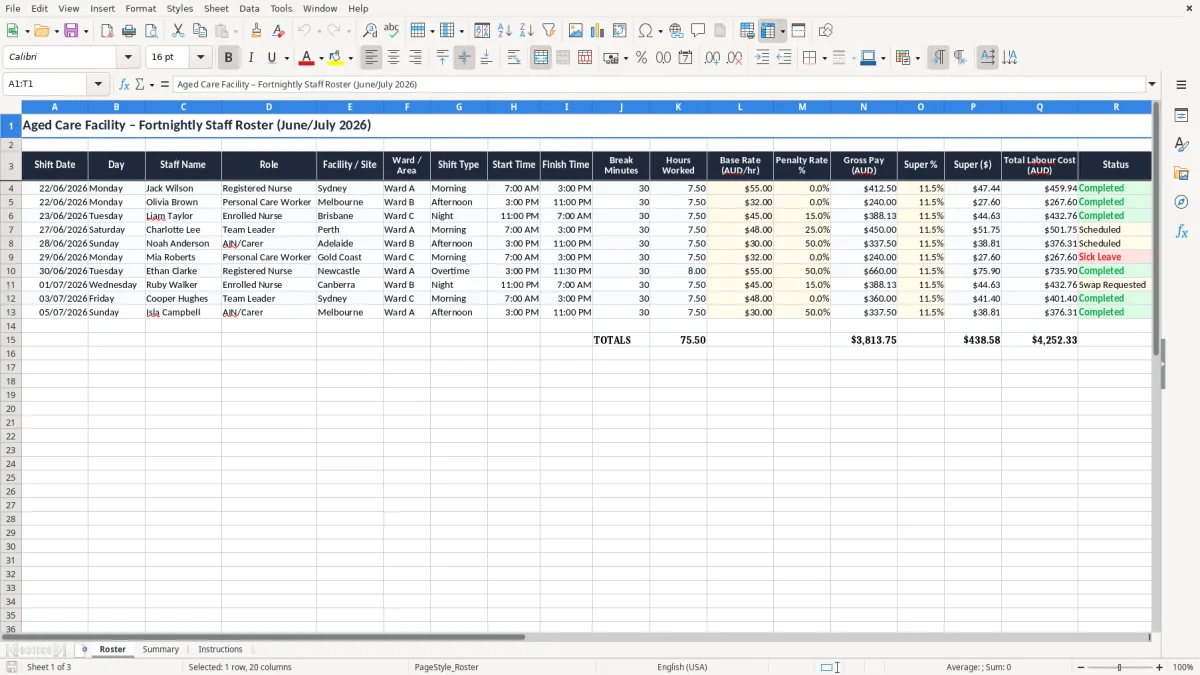
Task: Expand the formula bar arrow
Action: coord(1152,84)
